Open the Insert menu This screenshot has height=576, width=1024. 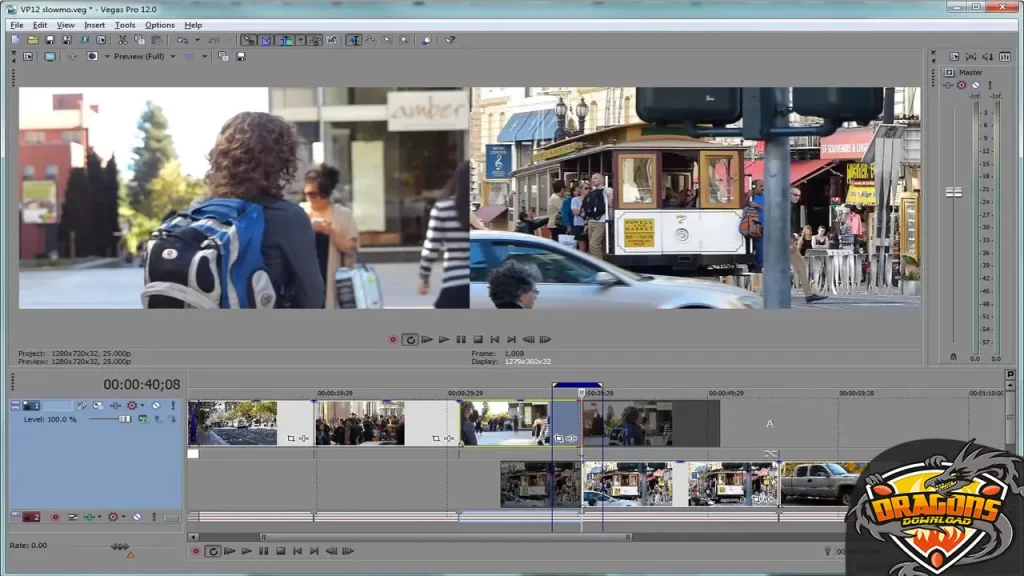point(94,24)
